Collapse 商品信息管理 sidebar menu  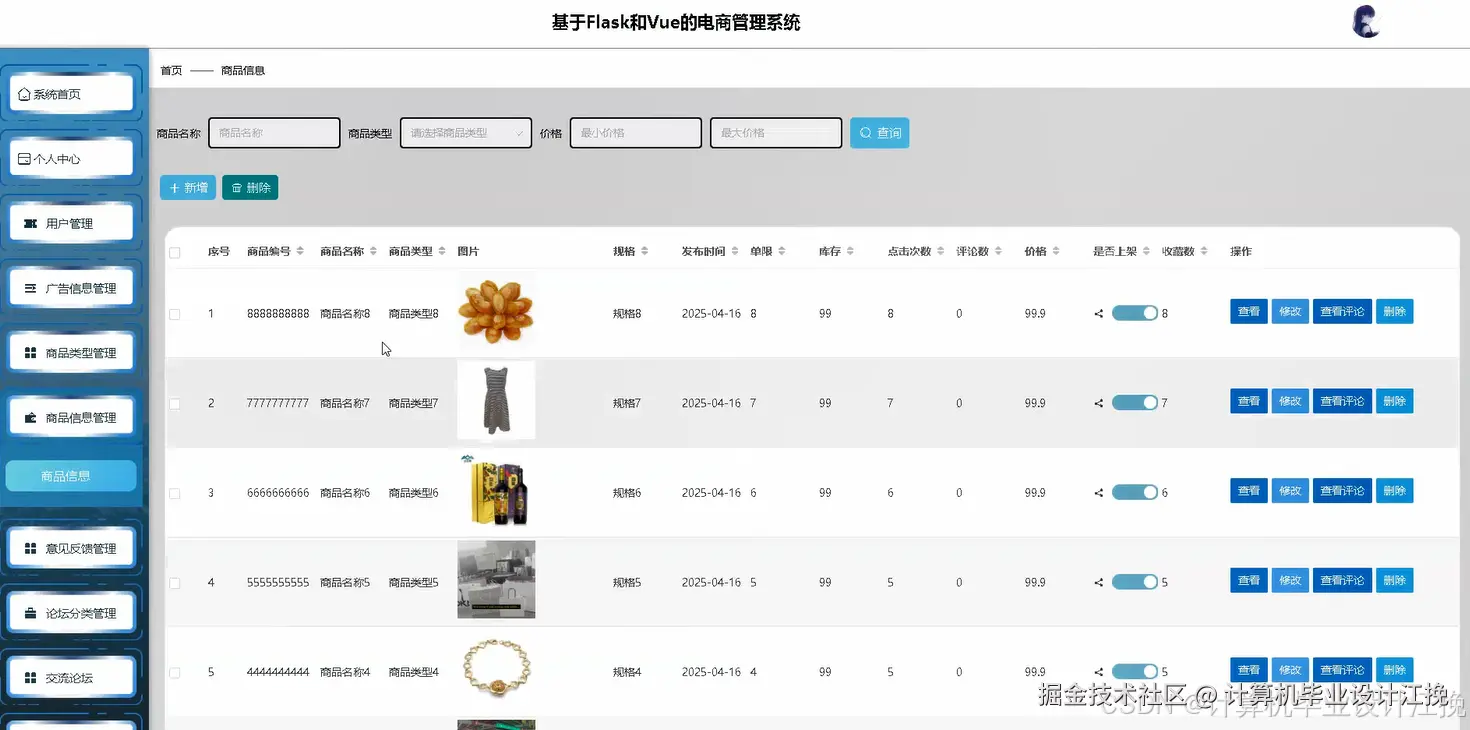pyautogui.click(x=71, y=418)
